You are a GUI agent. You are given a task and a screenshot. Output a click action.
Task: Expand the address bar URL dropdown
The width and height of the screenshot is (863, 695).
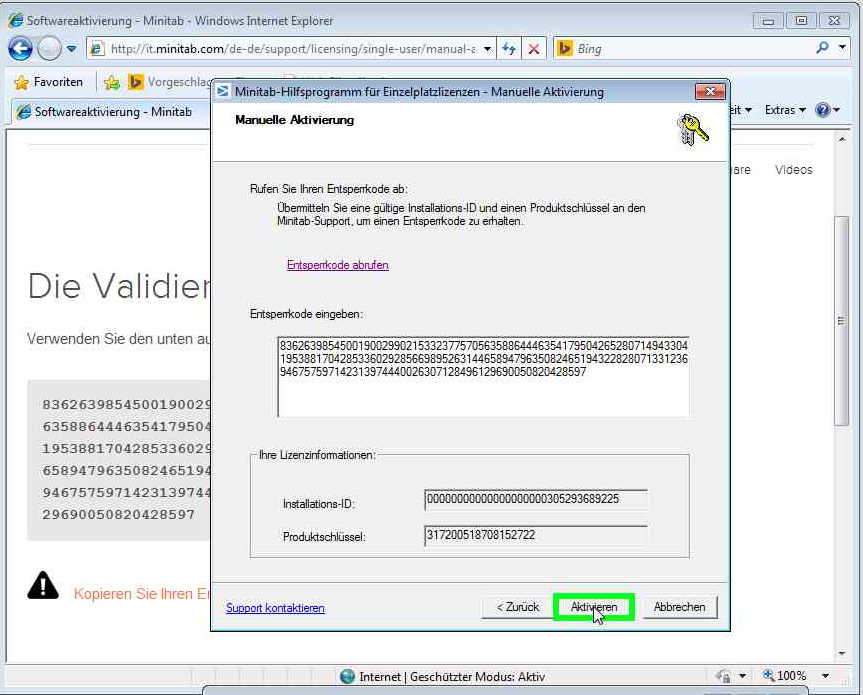[487, 49]
